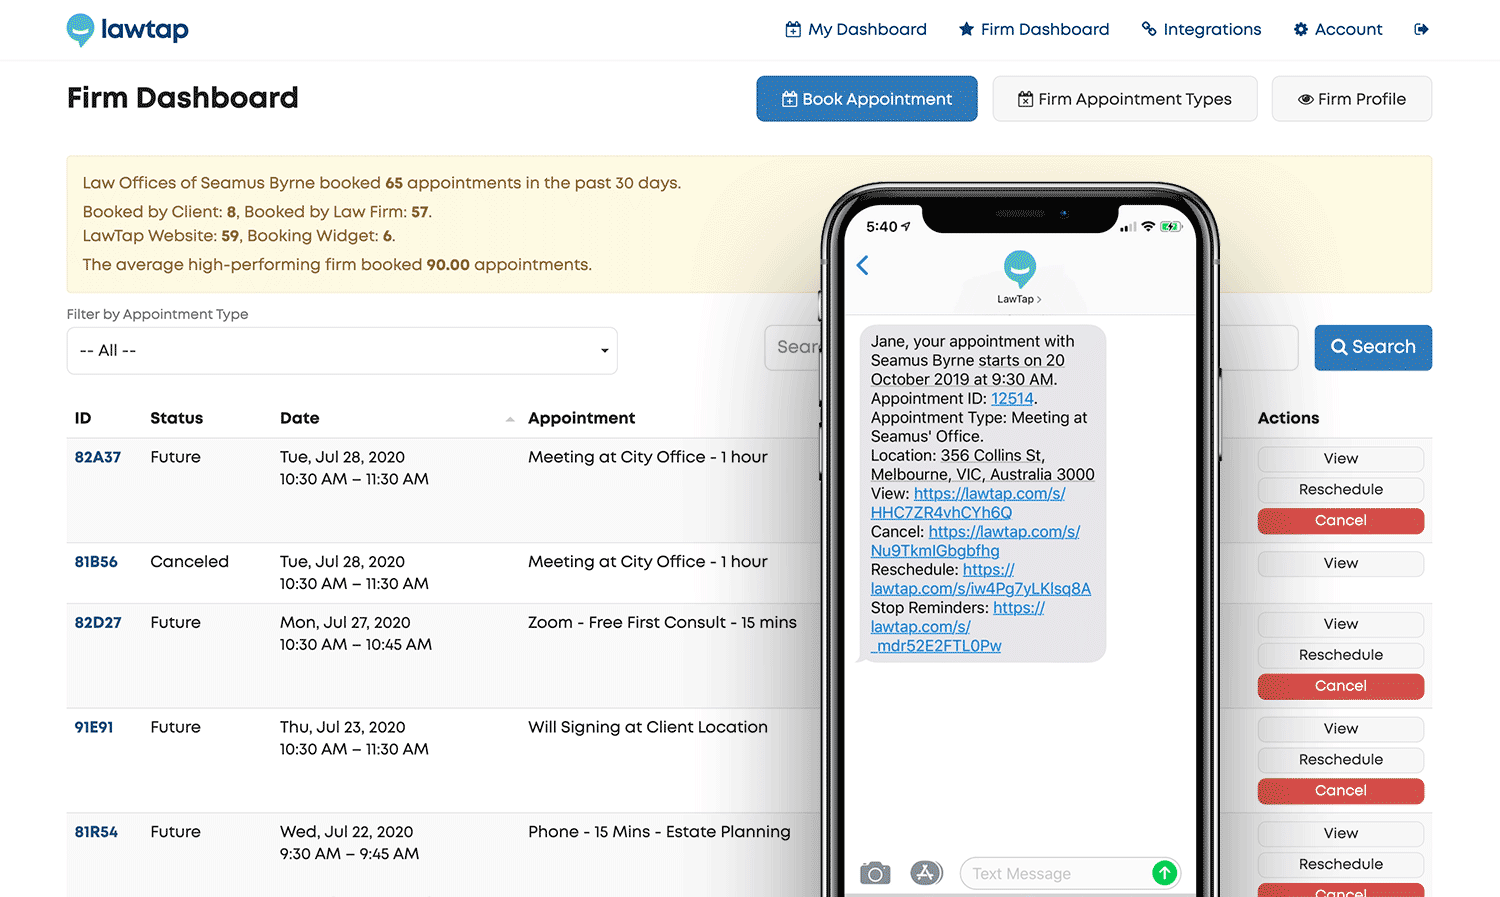This screenshot has height=897, width=1500.
Task: Tap the App Store icon on phone
Action: [926, 873]
